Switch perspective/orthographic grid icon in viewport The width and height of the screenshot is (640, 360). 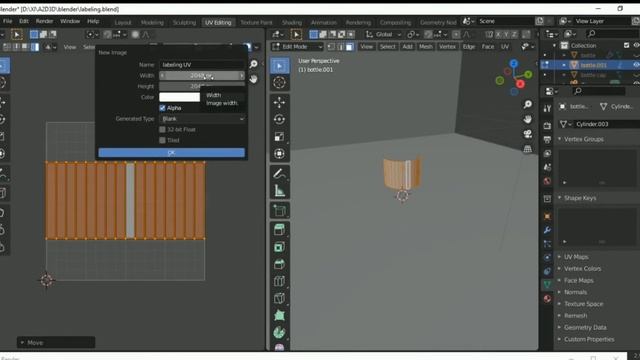pos(528,149)
